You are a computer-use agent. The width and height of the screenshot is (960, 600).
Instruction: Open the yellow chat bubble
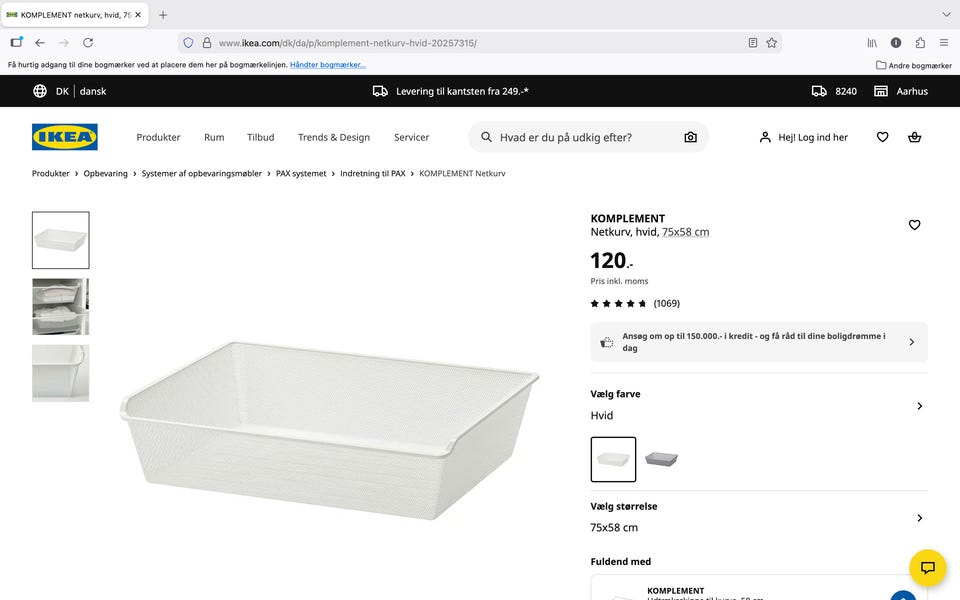pos(927,568)
